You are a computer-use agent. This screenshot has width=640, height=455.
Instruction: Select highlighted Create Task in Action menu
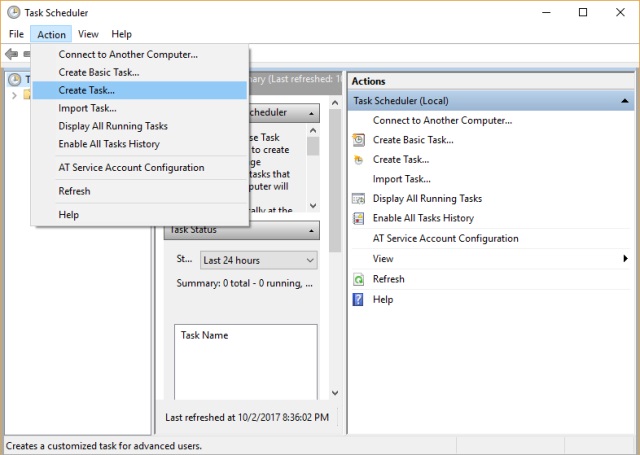point(140,90)
